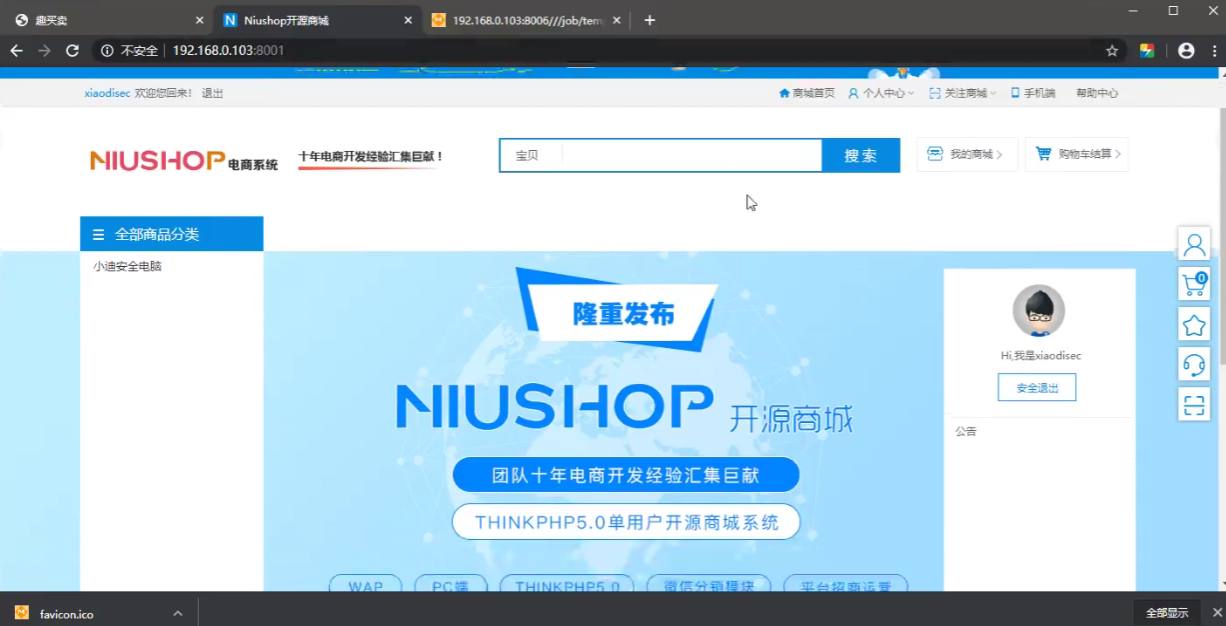Switch to the 192.168.0.103:8006 job tab

click(525, 20)
